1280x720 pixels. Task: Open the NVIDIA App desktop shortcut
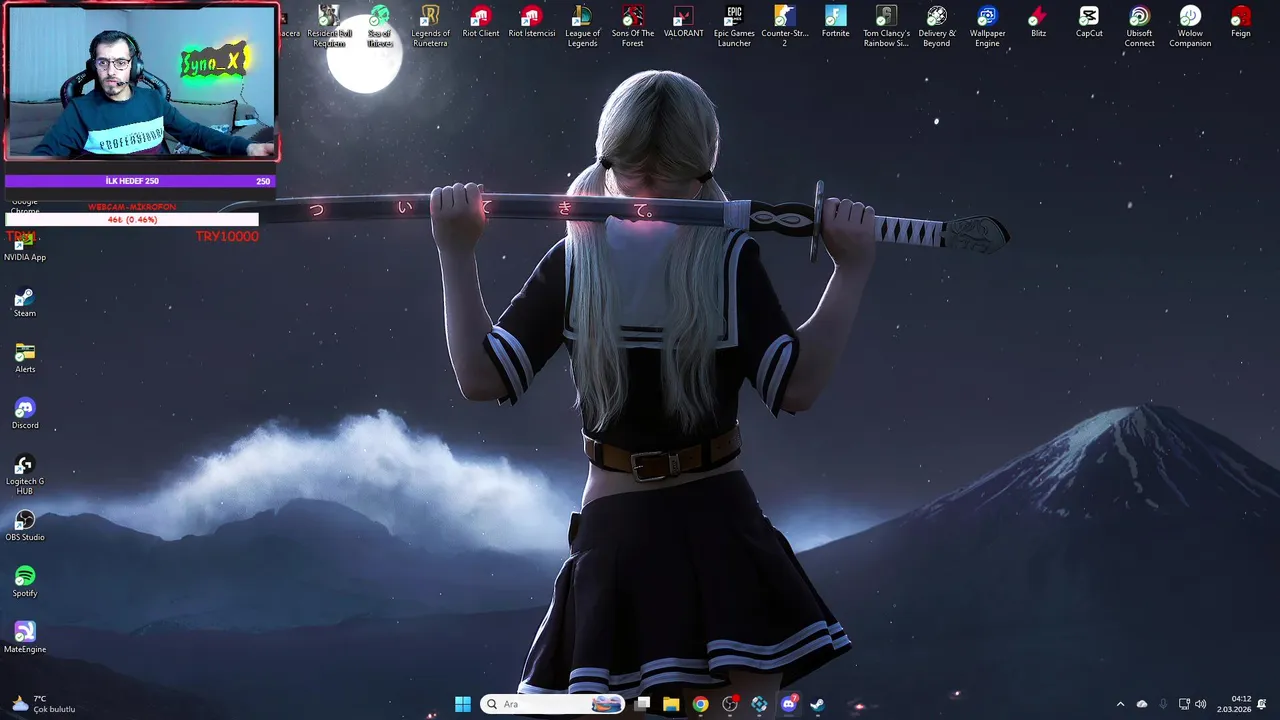[x=25, y=245]
